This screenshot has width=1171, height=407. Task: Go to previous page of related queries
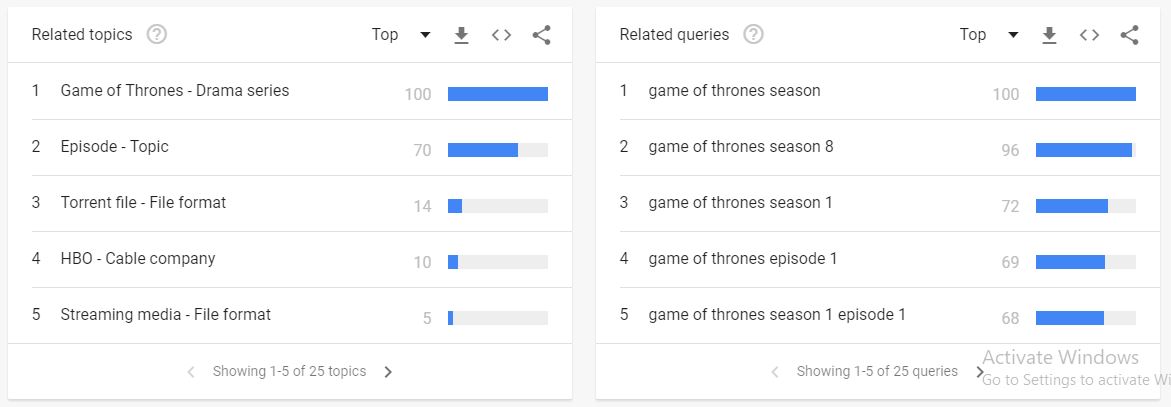pos(775,372)
